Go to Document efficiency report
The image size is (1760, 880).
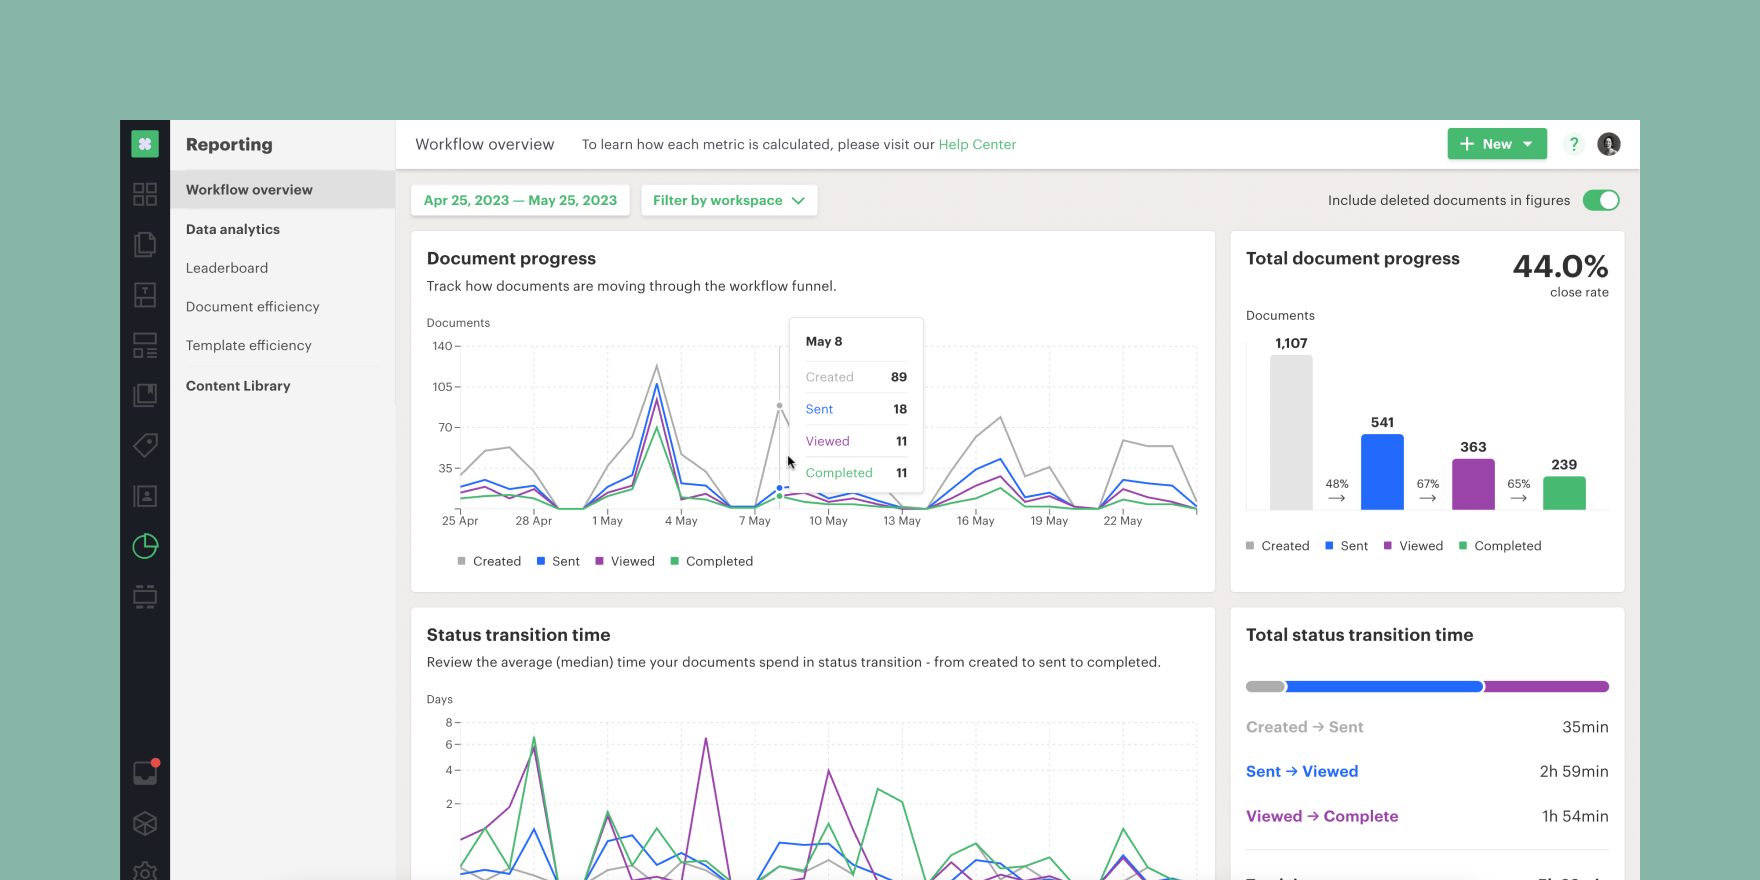click(252, 307)
